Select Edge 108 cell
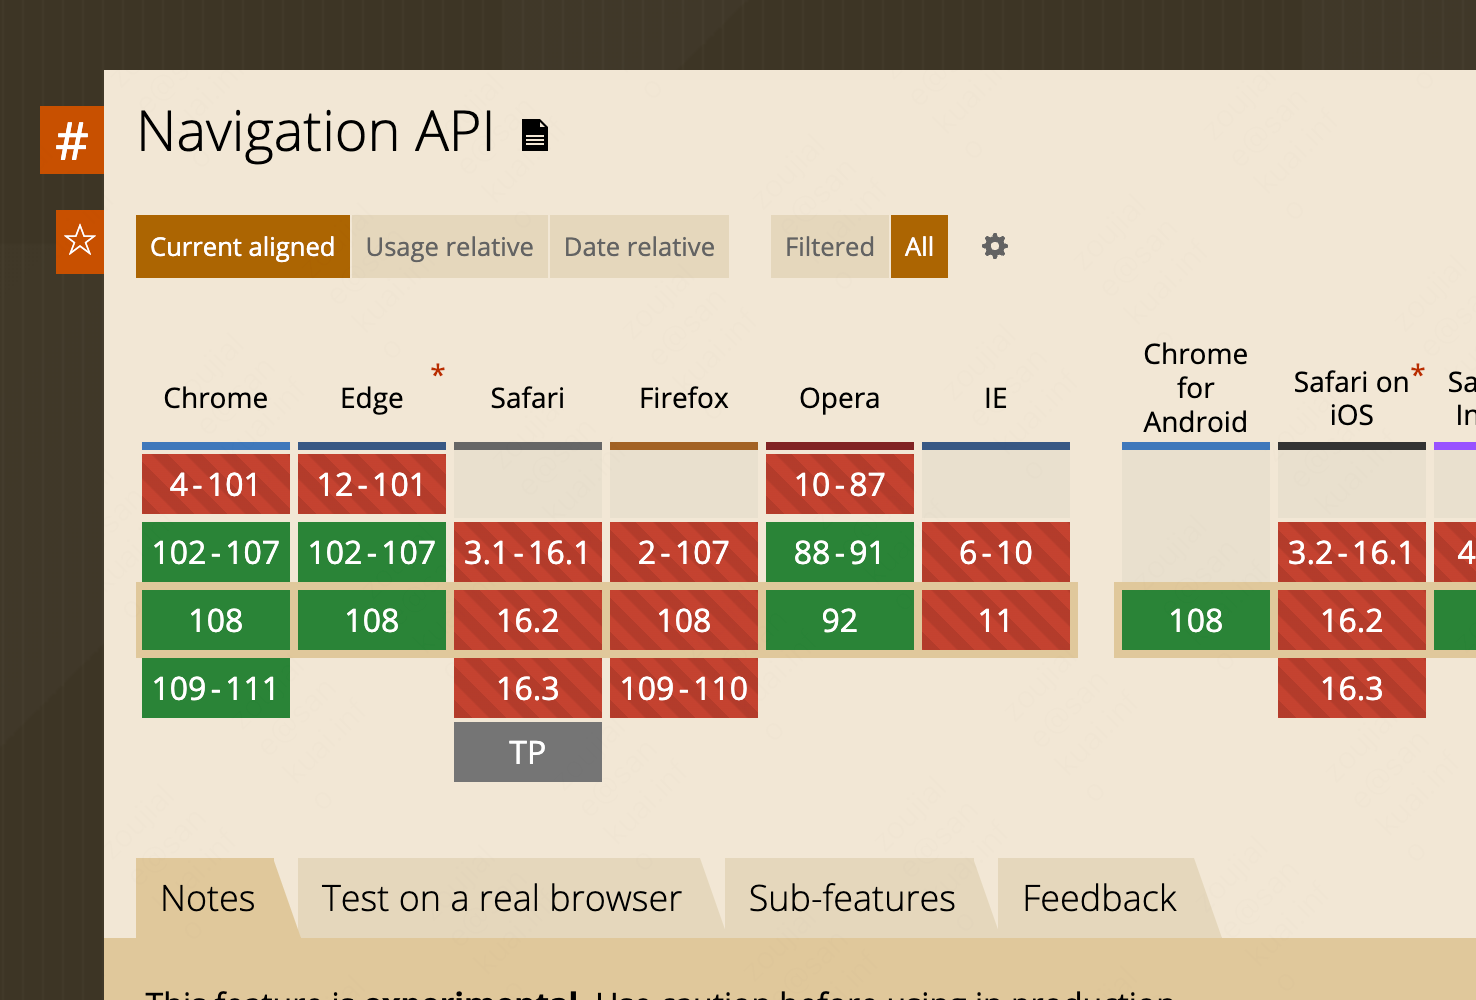The image size is (1476, 1000). [372, 620]
